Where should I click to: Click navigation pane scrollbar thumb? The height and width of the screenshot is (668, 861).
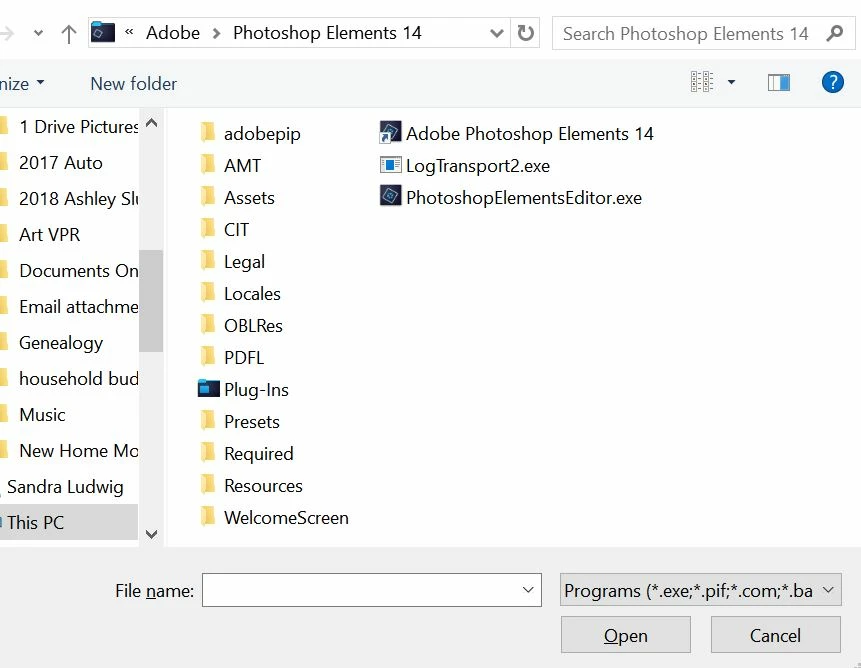pos(151,301)
